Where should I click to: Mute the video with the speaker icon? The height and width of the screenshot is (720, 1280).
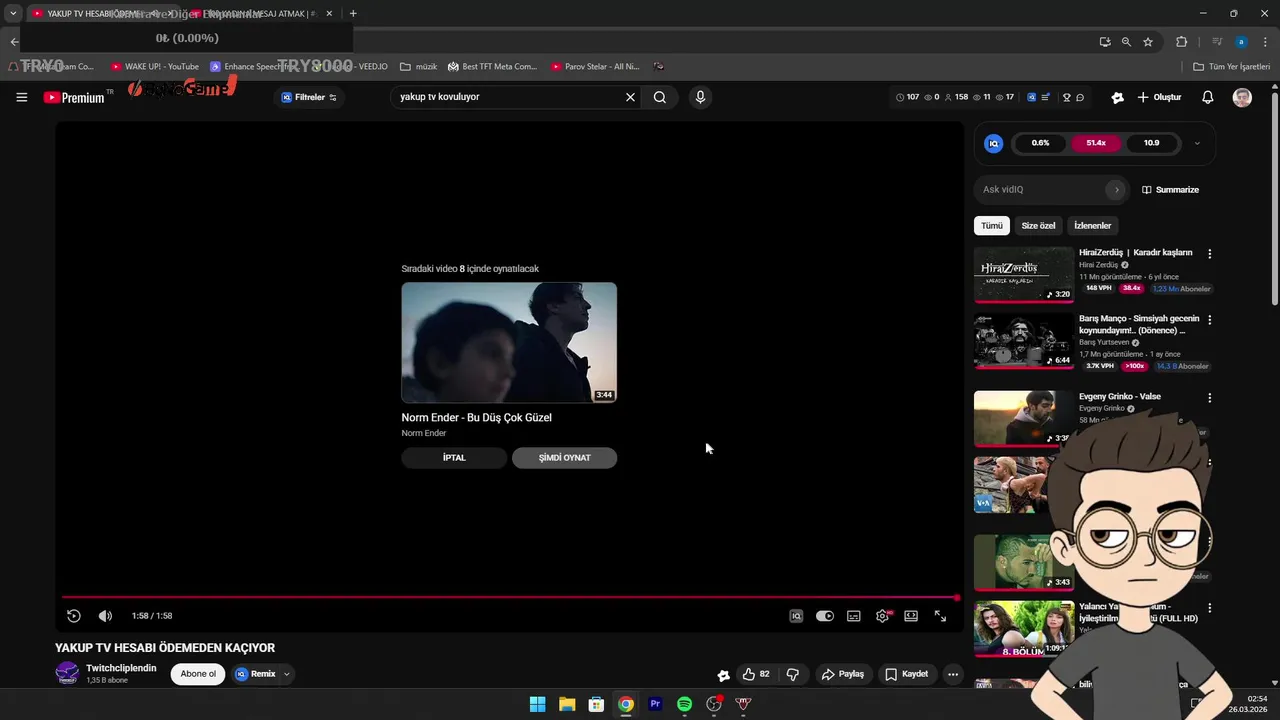pyautogui.click(x=105, y=616)
